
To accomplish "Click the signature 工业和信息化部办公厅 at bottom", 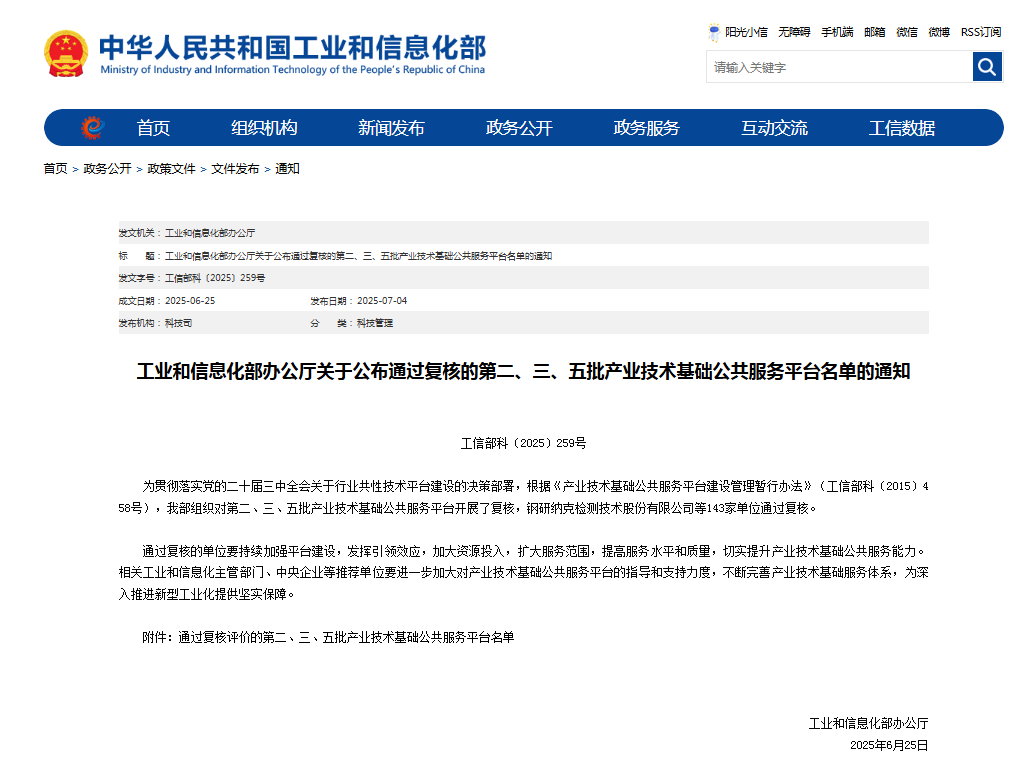I will pos(868,724).
